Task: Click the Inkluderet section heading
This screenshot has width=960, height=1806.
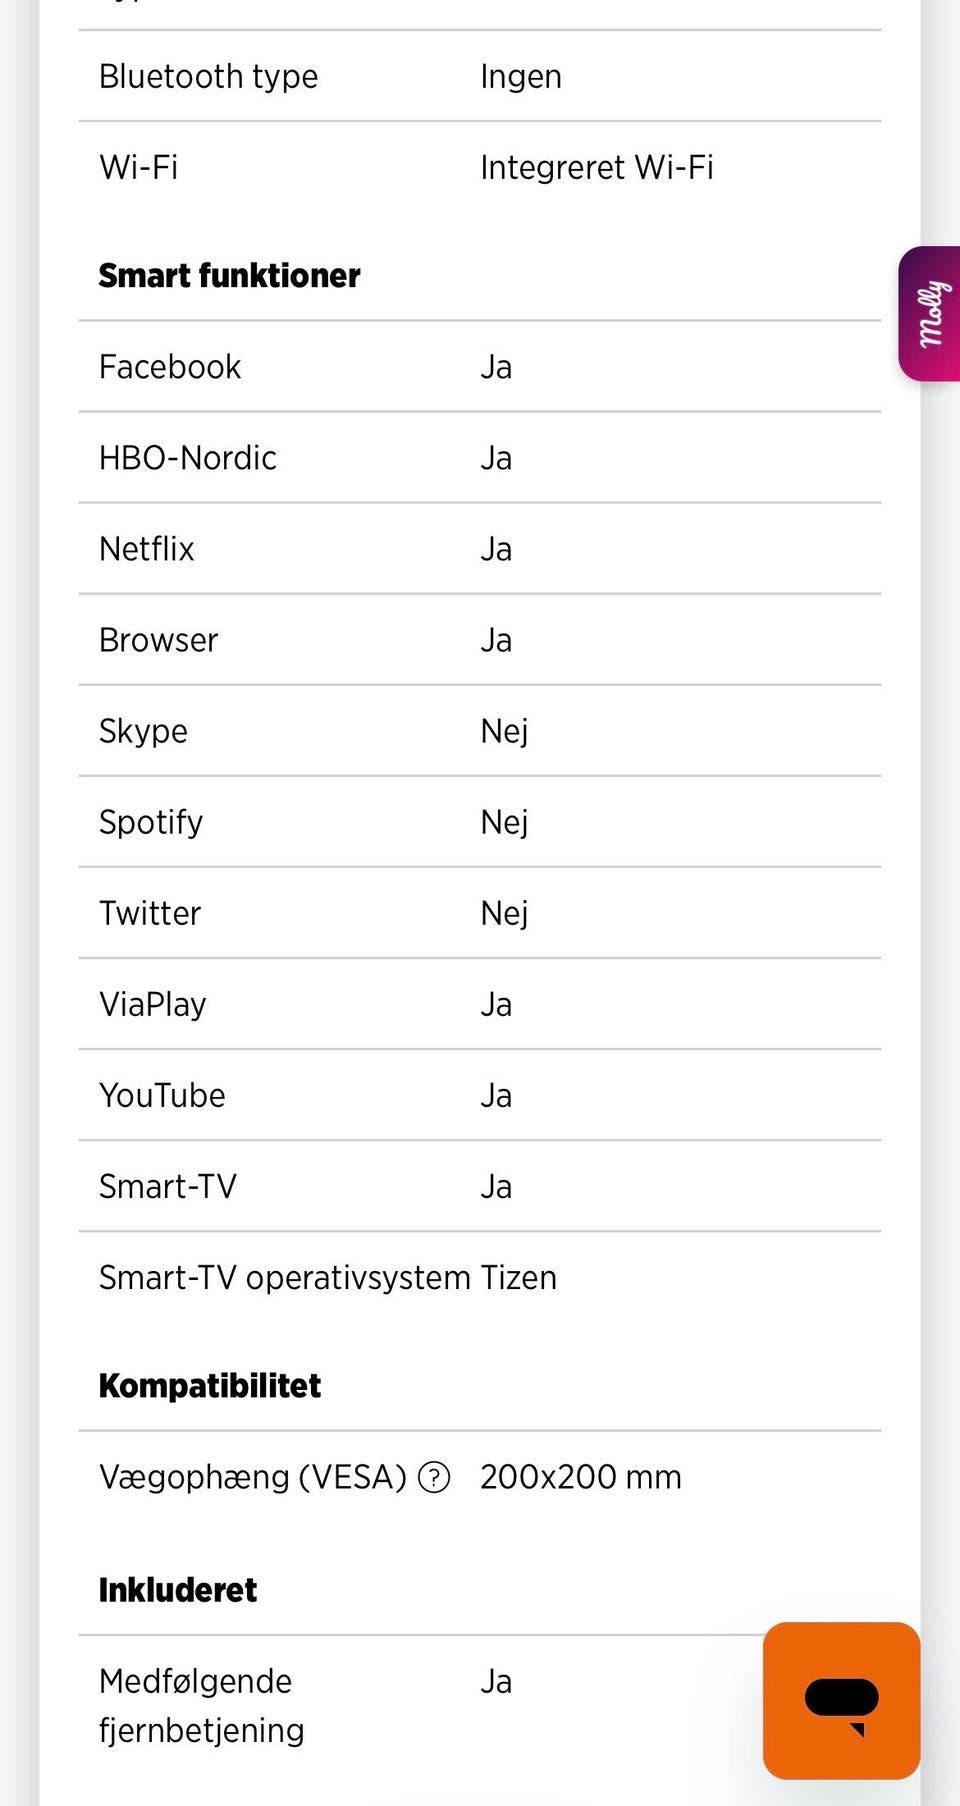Action: [178, 1589]
